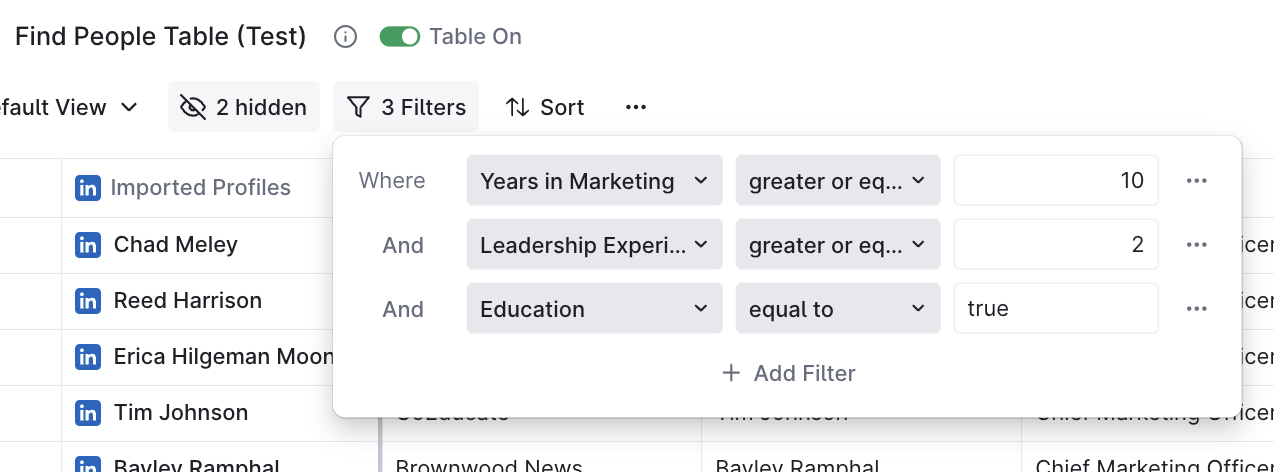Click the value field containing 10
Image resolution: width=1274 pixels, height=472 pixels.
[1056, 181]
